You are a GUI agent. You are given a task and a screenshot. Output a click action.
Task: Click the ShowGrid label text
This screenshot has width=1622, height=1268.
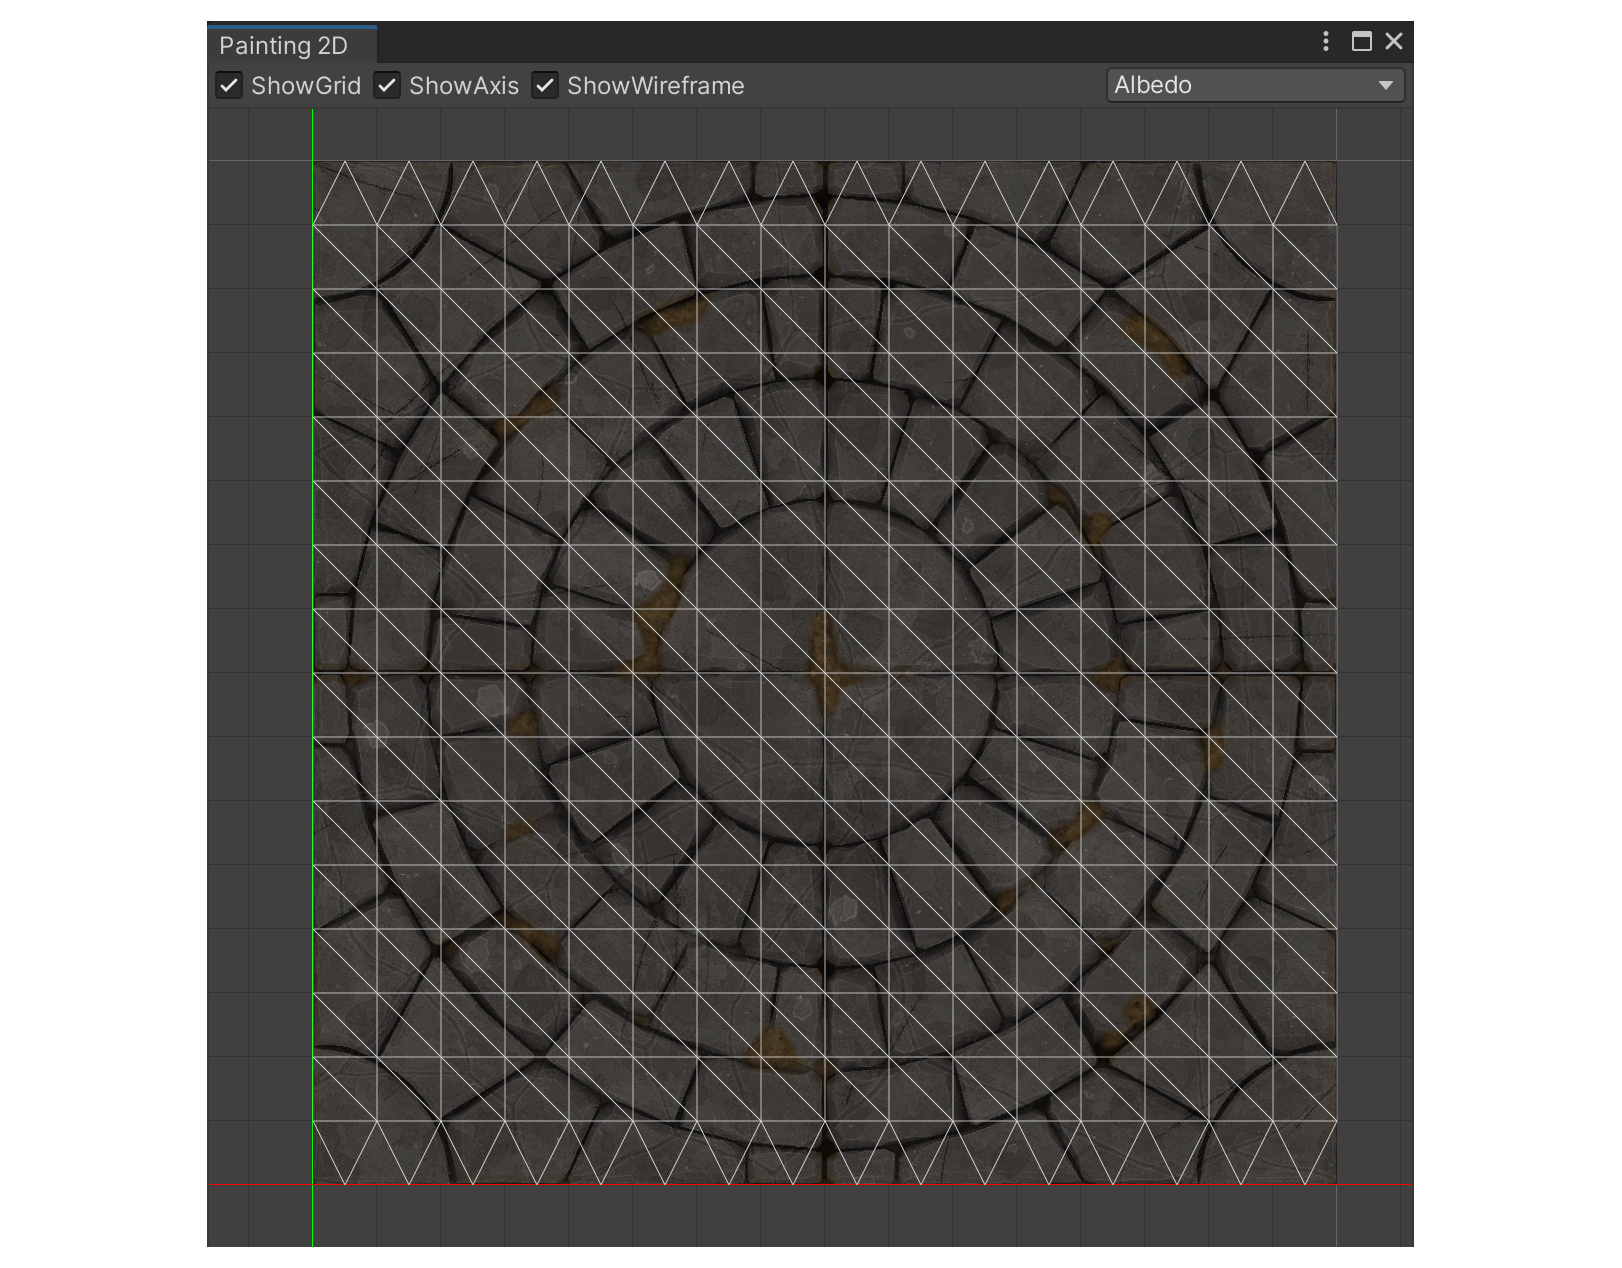[x=305, y=86]
